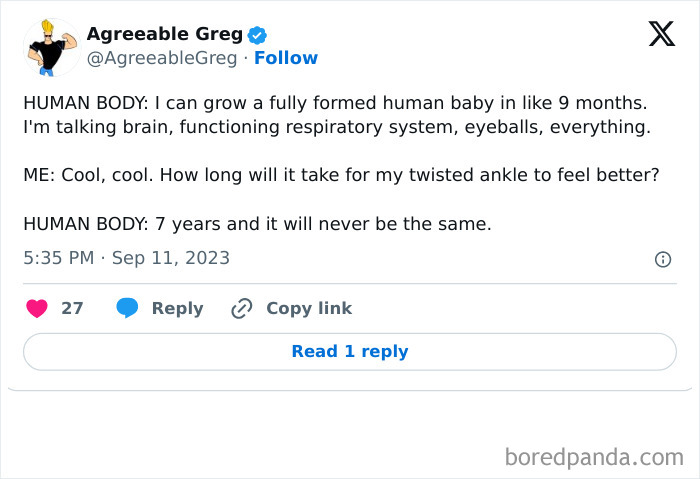700x479 pixels.
Task: Click the '7 years' final line
Action: coord(257,224)
